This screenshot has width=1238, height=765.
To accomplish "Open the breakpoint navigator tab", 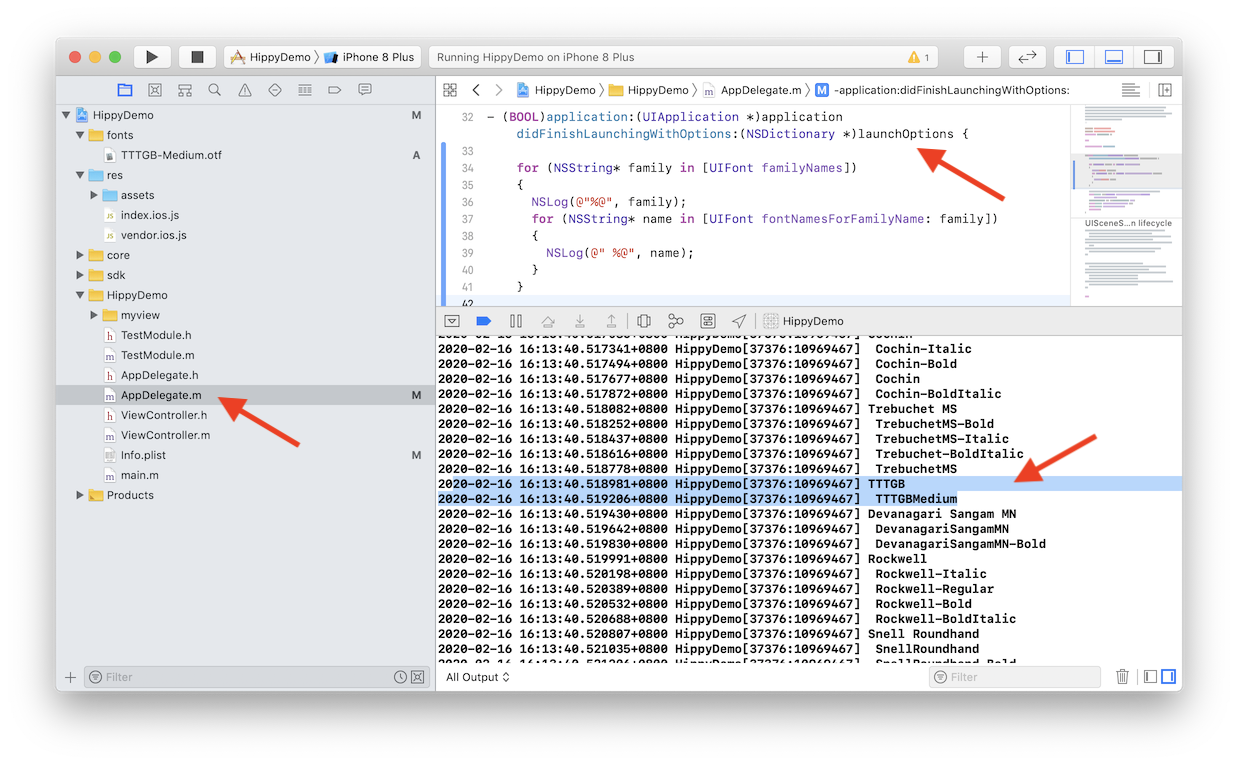I will tap(335, 90).
